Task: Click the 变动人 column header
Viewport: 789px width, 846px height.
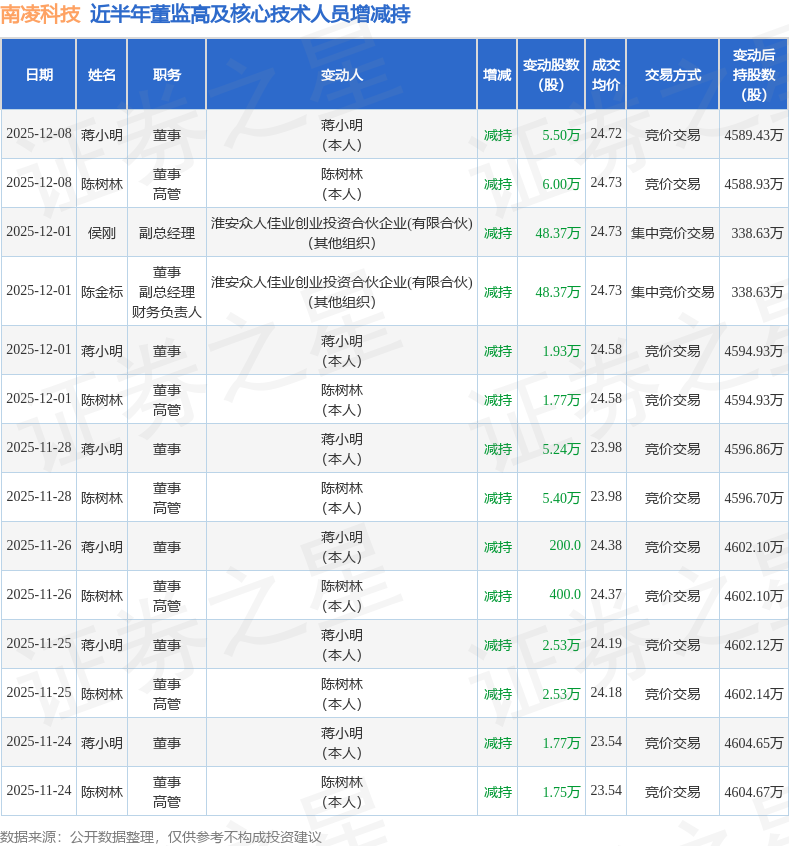Action: click(x=342, y=75)
